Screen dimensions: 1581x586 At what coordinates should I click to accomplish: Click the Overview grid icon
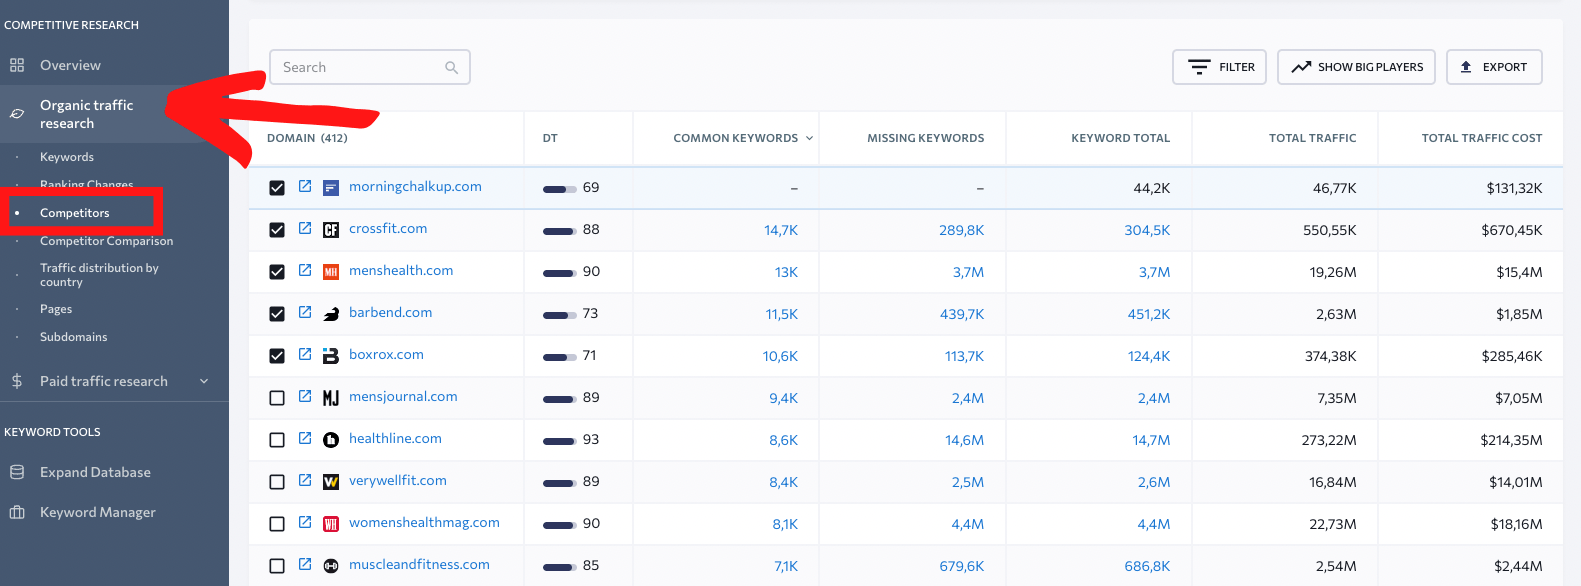(x=17, y=65)
